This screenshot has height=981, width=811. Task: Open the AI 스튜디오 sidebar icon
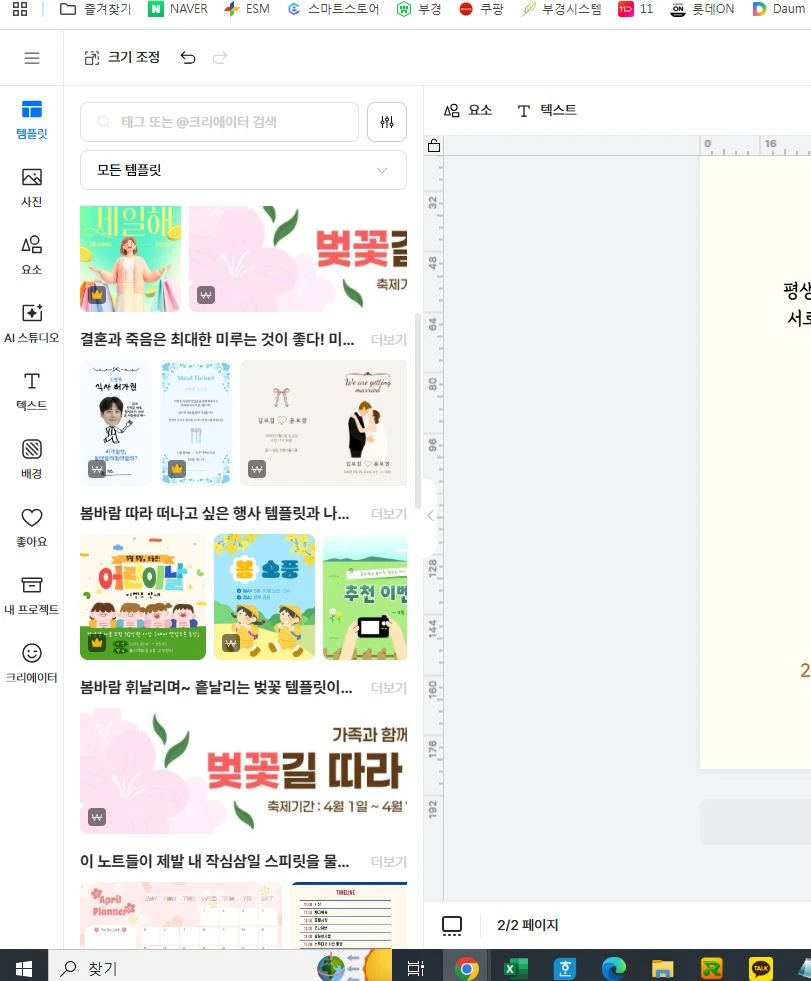(32, 323)
